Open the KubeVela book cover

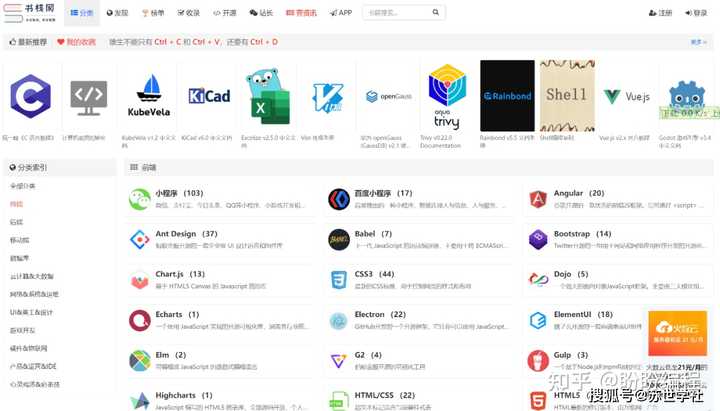[149, 95]
